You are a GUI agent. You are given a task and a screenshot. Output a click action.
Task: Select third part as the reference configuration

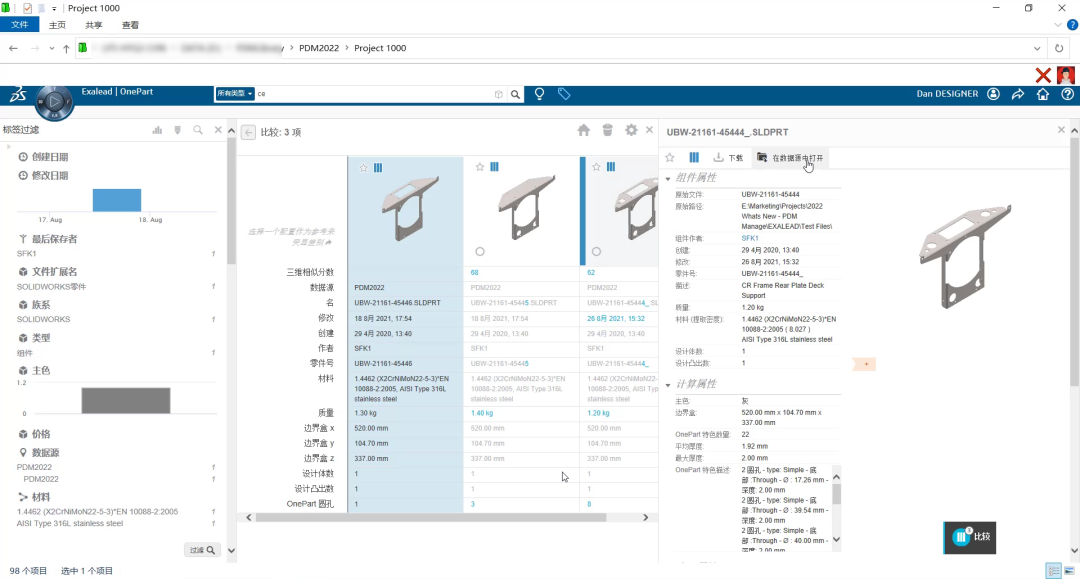point(596,252)
